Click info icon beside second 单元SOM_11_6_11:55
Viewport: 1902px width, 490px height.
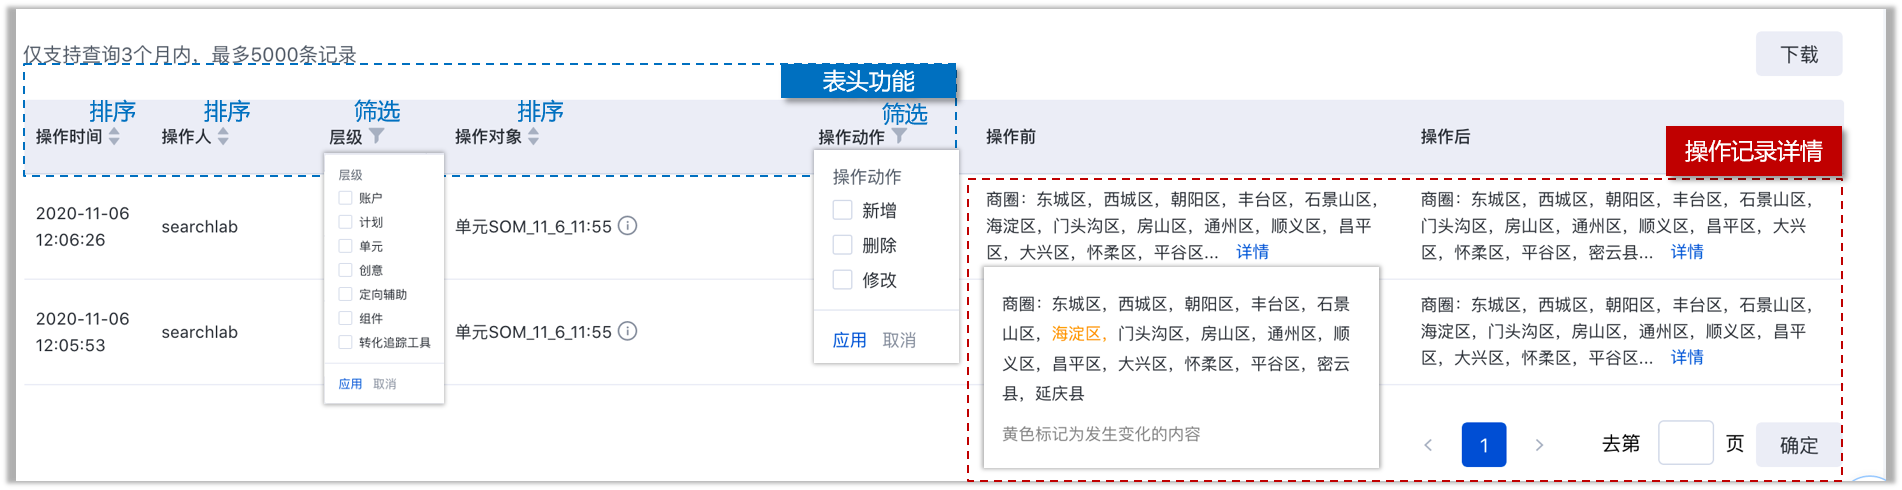point(627,331)
